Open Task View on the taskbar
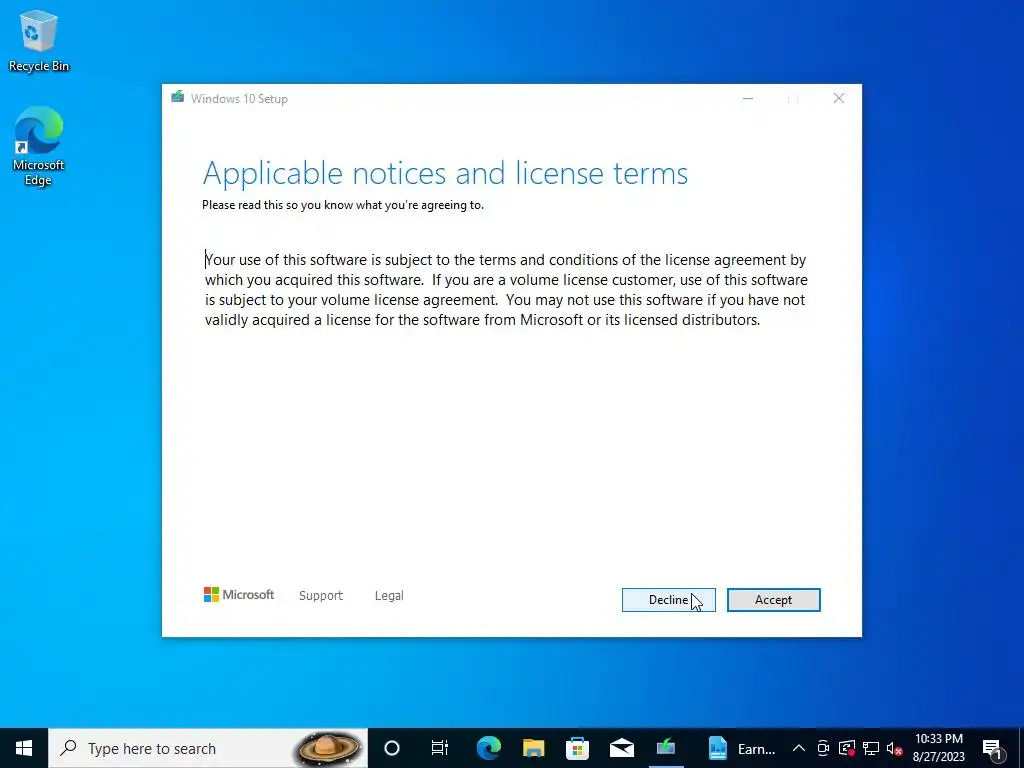 pyautogui.click(x=440, y=748)
